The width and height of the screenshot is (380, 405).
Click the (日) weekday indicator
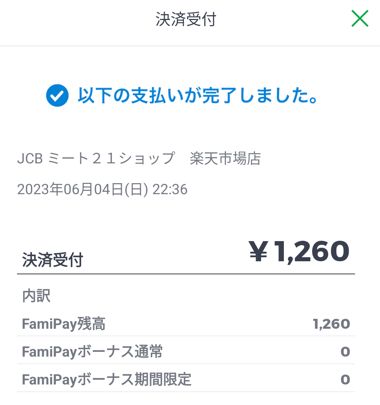click(x=136, y=189)
